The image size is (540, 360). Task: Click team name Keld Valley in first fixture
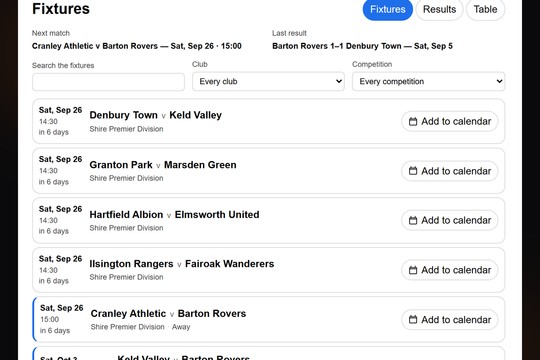pyautogui.click(x=195, y=115)
